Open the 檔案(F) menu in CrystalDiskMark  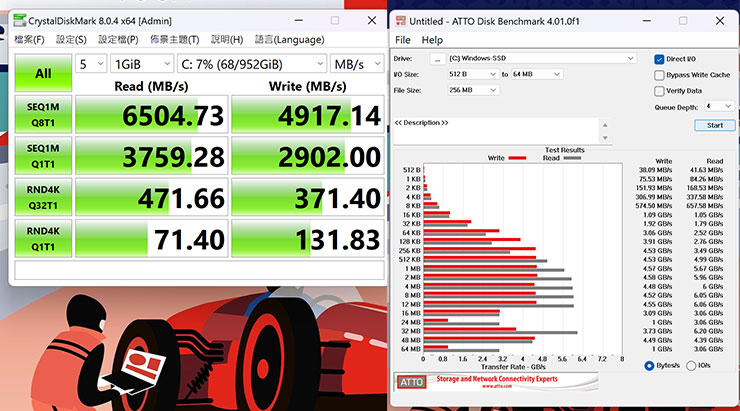point(29,40)
